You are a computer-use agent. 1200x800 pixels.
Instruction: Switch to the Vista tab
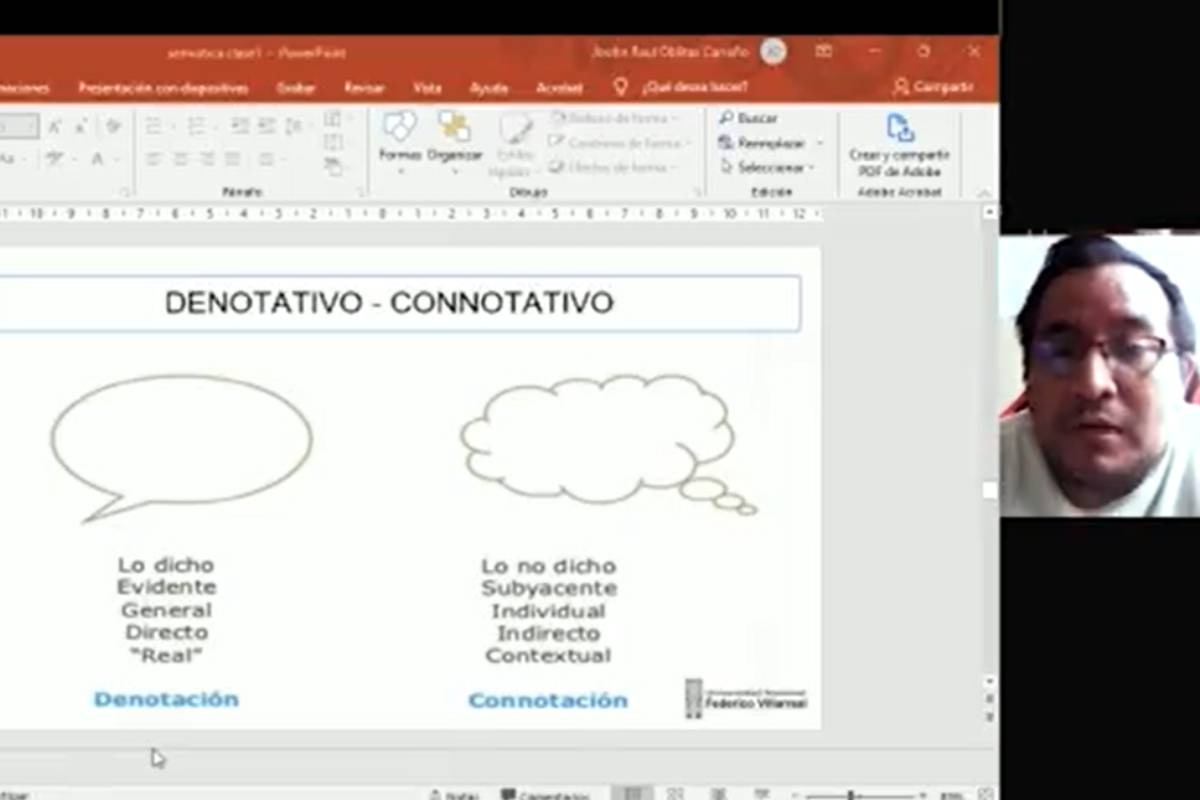pos(427,88)
